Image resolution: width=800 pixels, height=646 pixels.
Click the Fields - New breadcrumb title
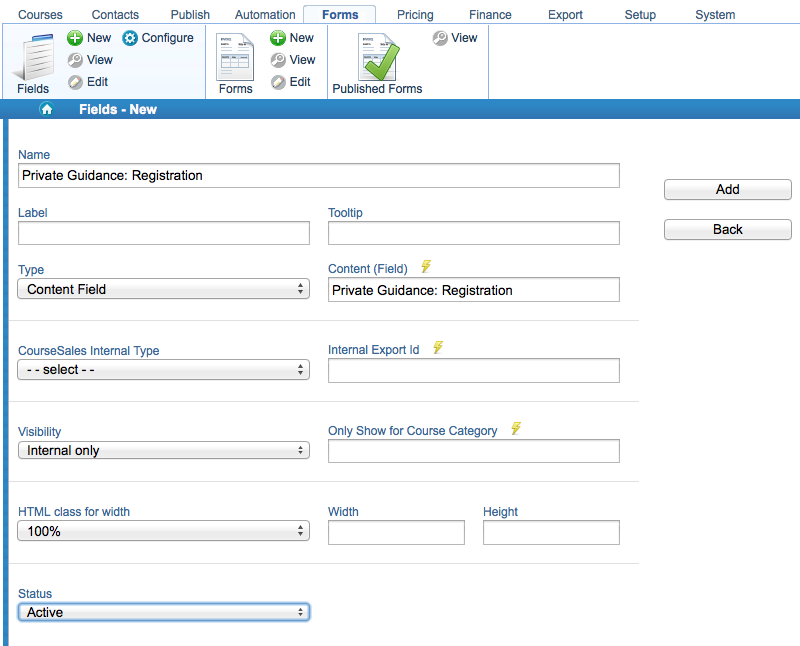(x=118, y=109)
